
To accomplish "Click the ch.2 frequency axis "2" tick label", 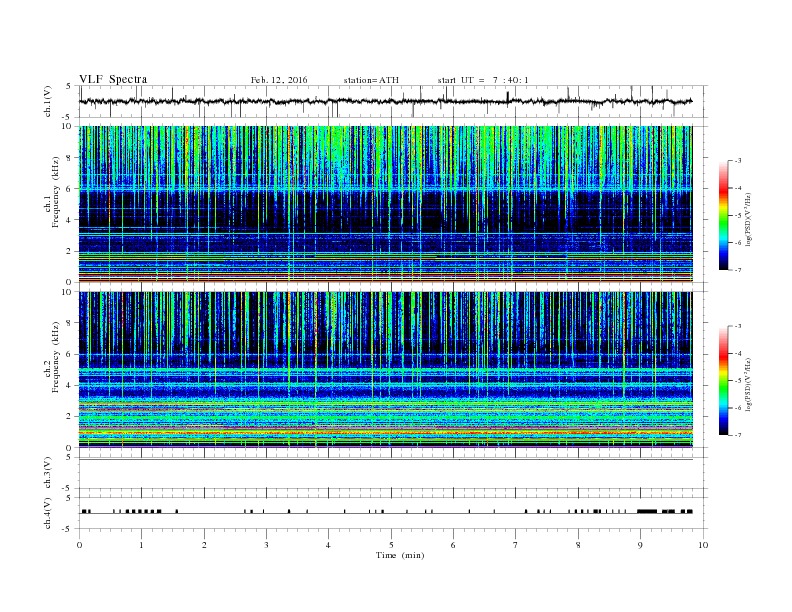I will 69,417.
